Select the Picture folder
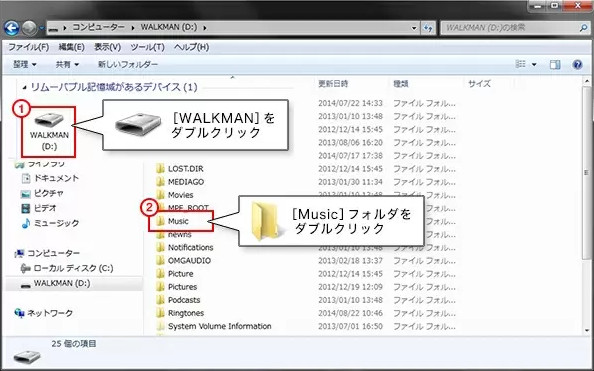This screenshot has width=594, height=371. pyautogui.click(x=180, y=274)
